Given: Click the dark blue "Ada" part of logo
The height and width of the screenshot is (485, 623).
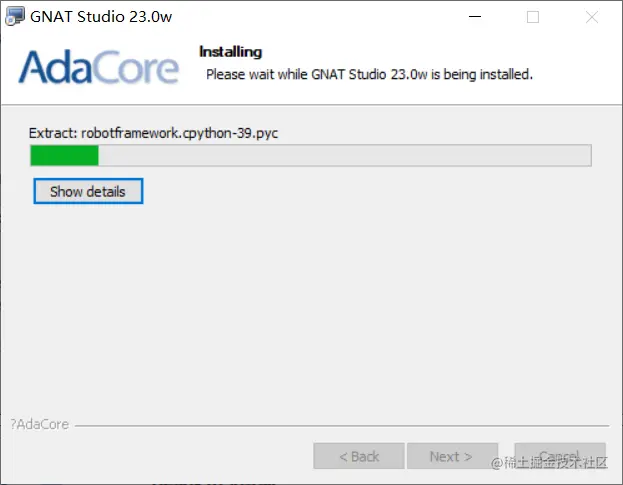Looking at the screenshot, I should [x=56, y=67].
